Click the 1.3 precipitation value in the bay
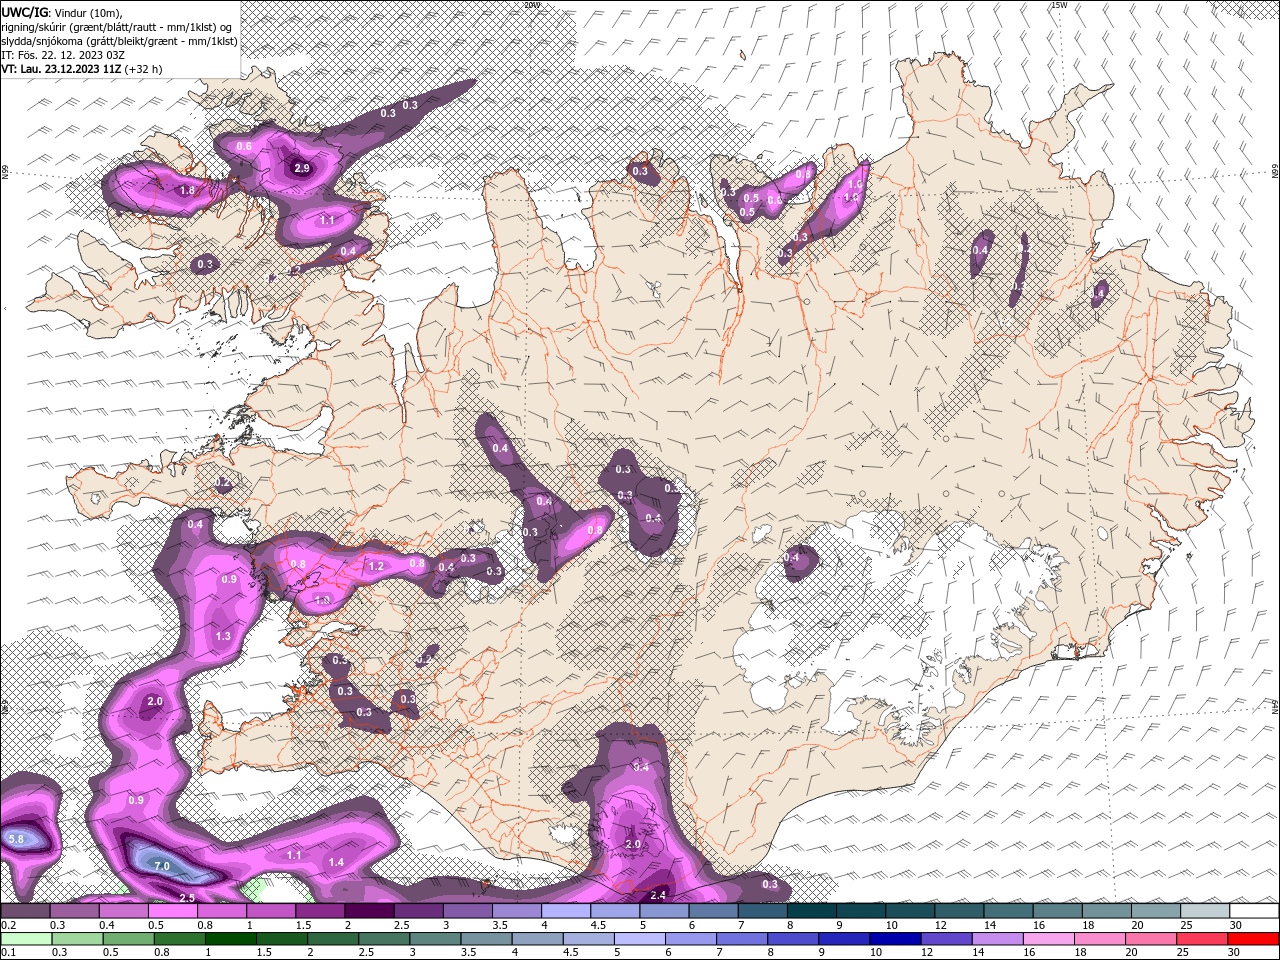The width and height of the screenshot is (1280, 960). 223,636
